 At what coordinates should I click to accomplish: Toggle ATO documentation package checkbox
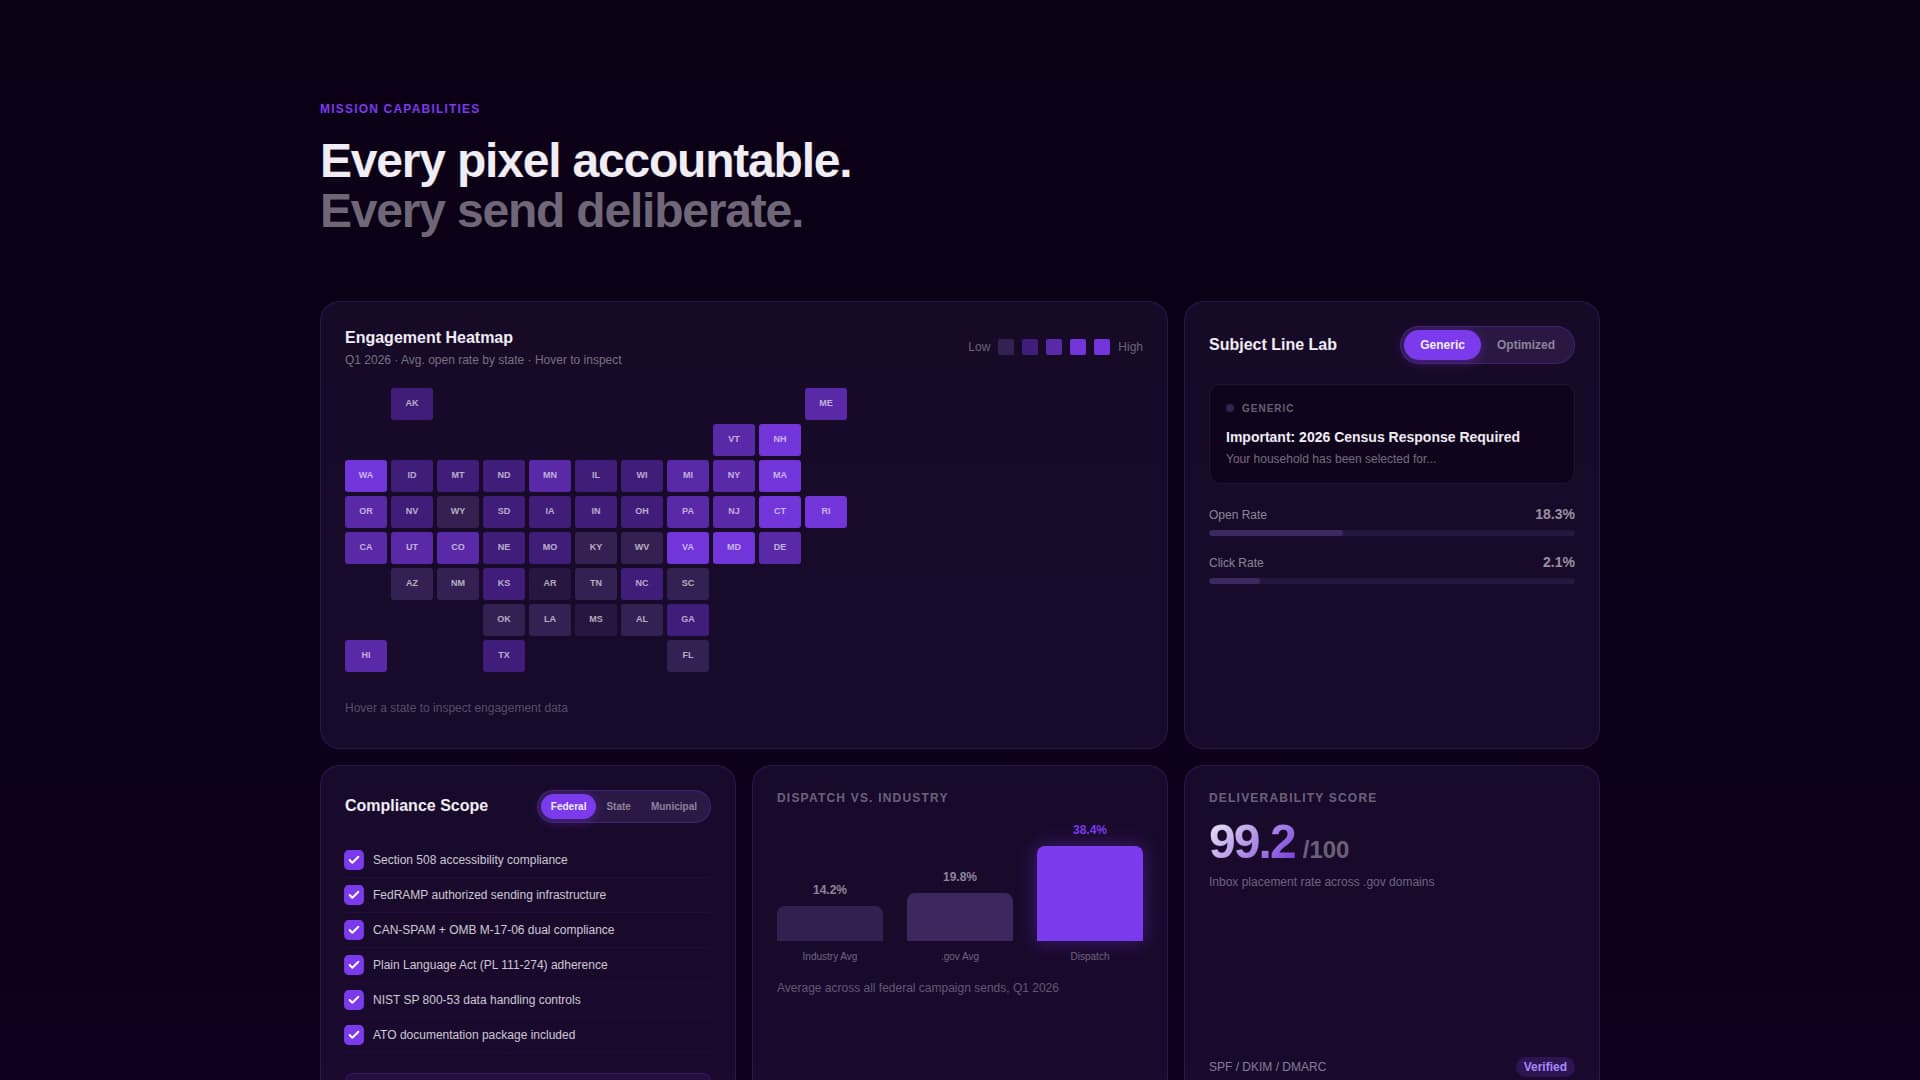pyautogui.click(x=354, y=1035)
